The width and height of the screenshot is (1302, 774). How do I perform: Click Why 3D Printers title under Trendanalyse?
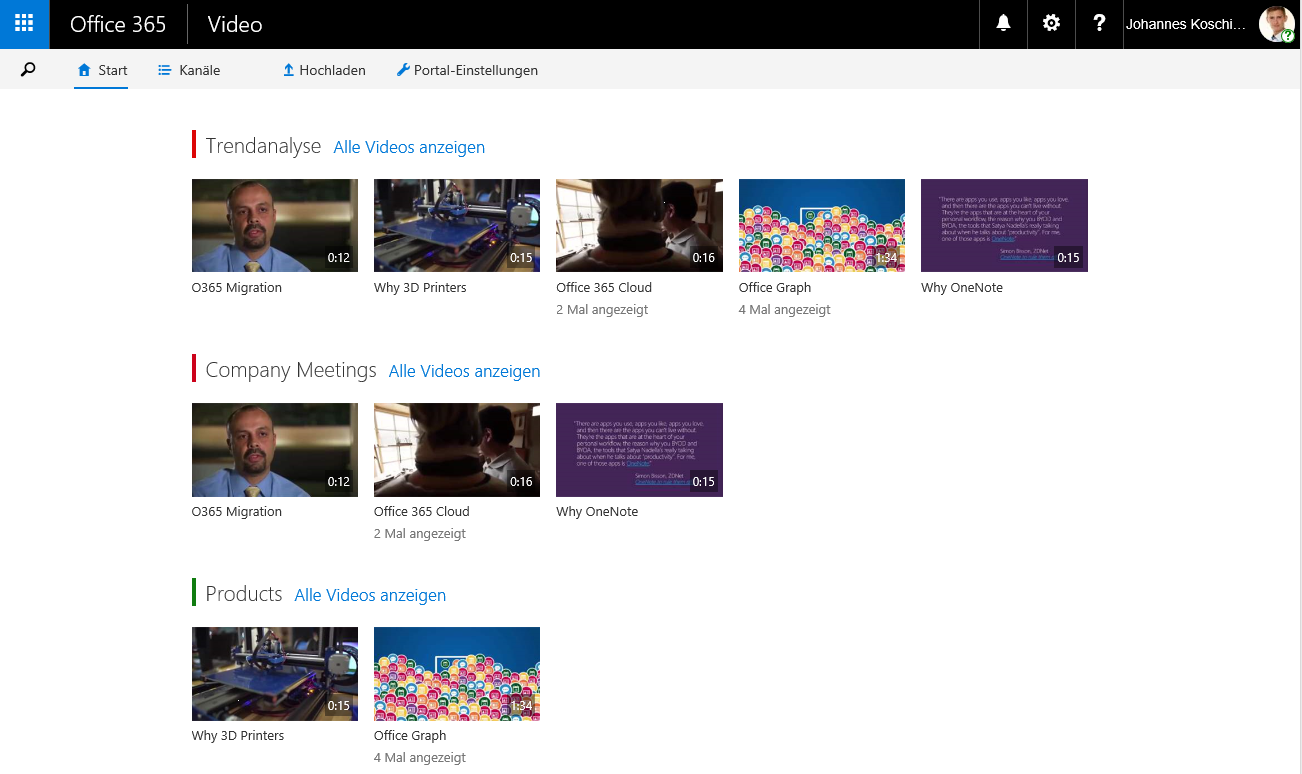[420, 288]
